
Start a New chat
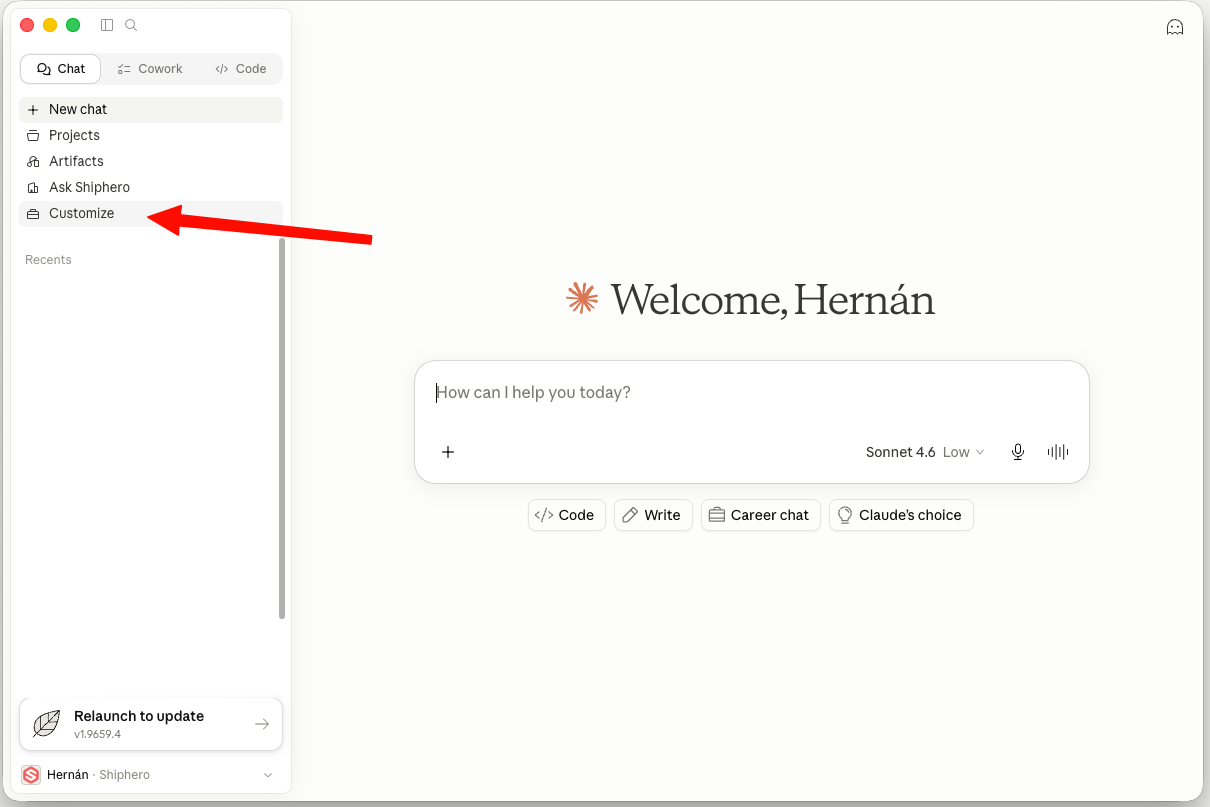pos(151,110)
